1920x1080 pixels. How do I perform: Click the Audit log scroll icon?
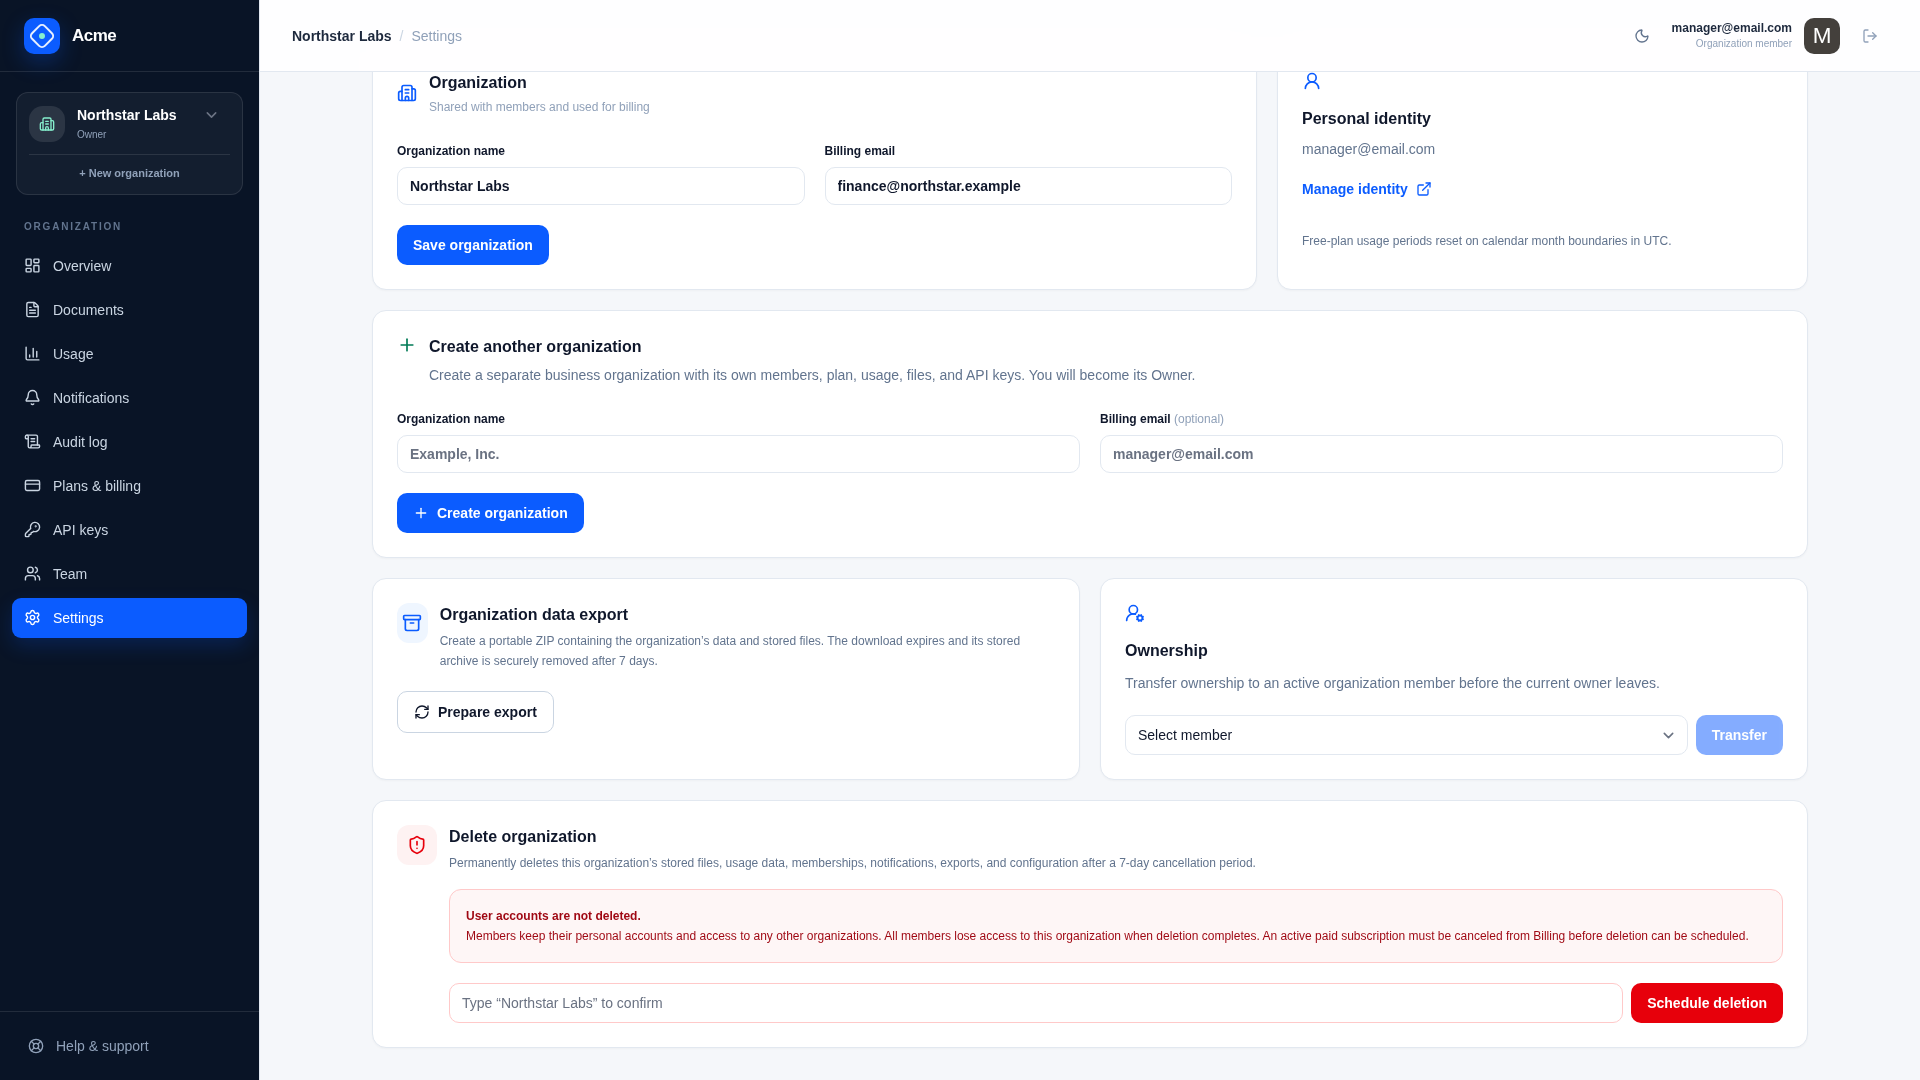click(32, 442)
